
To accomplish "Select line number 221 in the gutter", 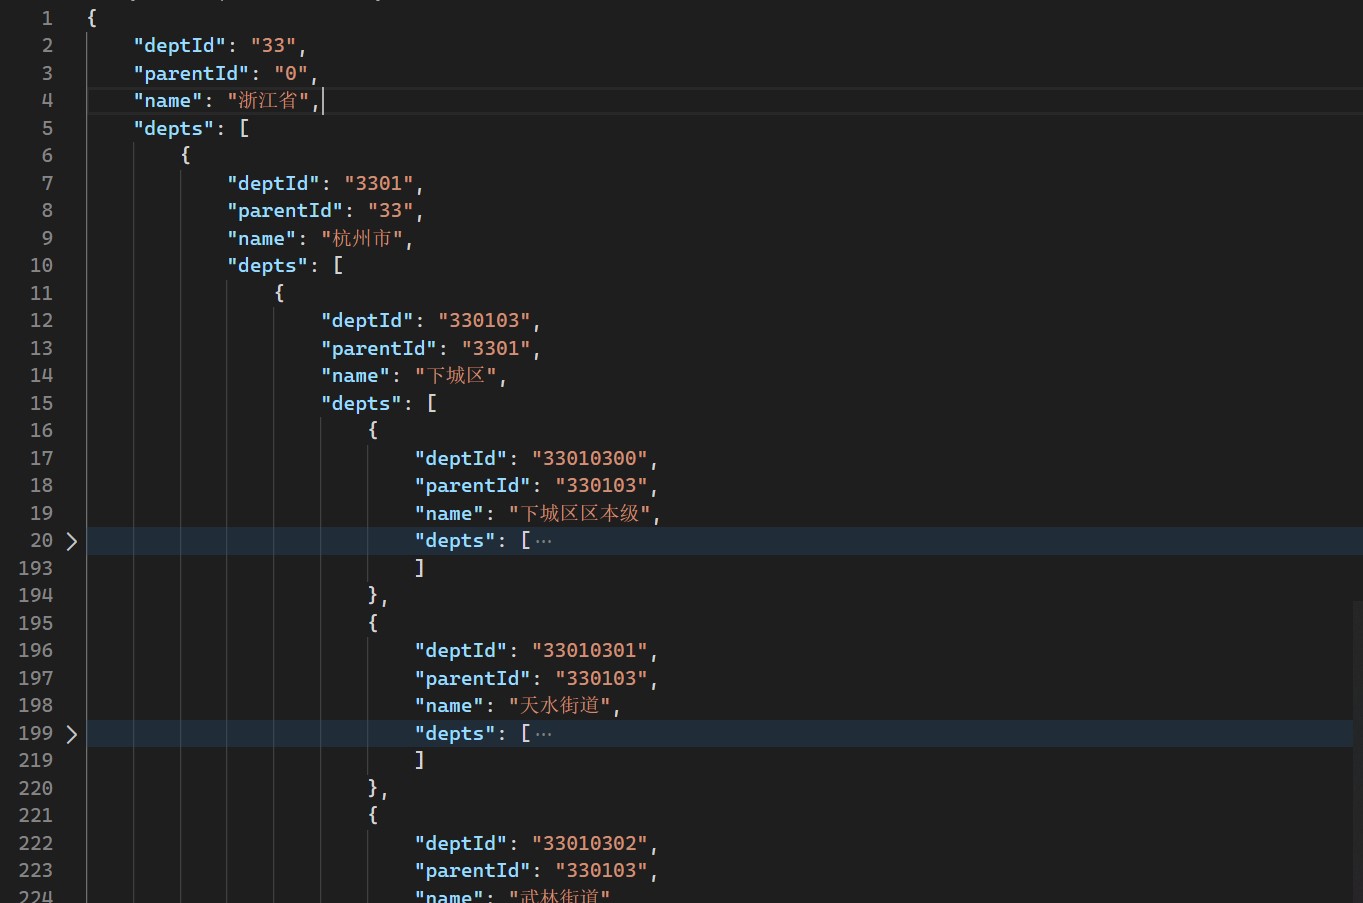I will point(36,816).
